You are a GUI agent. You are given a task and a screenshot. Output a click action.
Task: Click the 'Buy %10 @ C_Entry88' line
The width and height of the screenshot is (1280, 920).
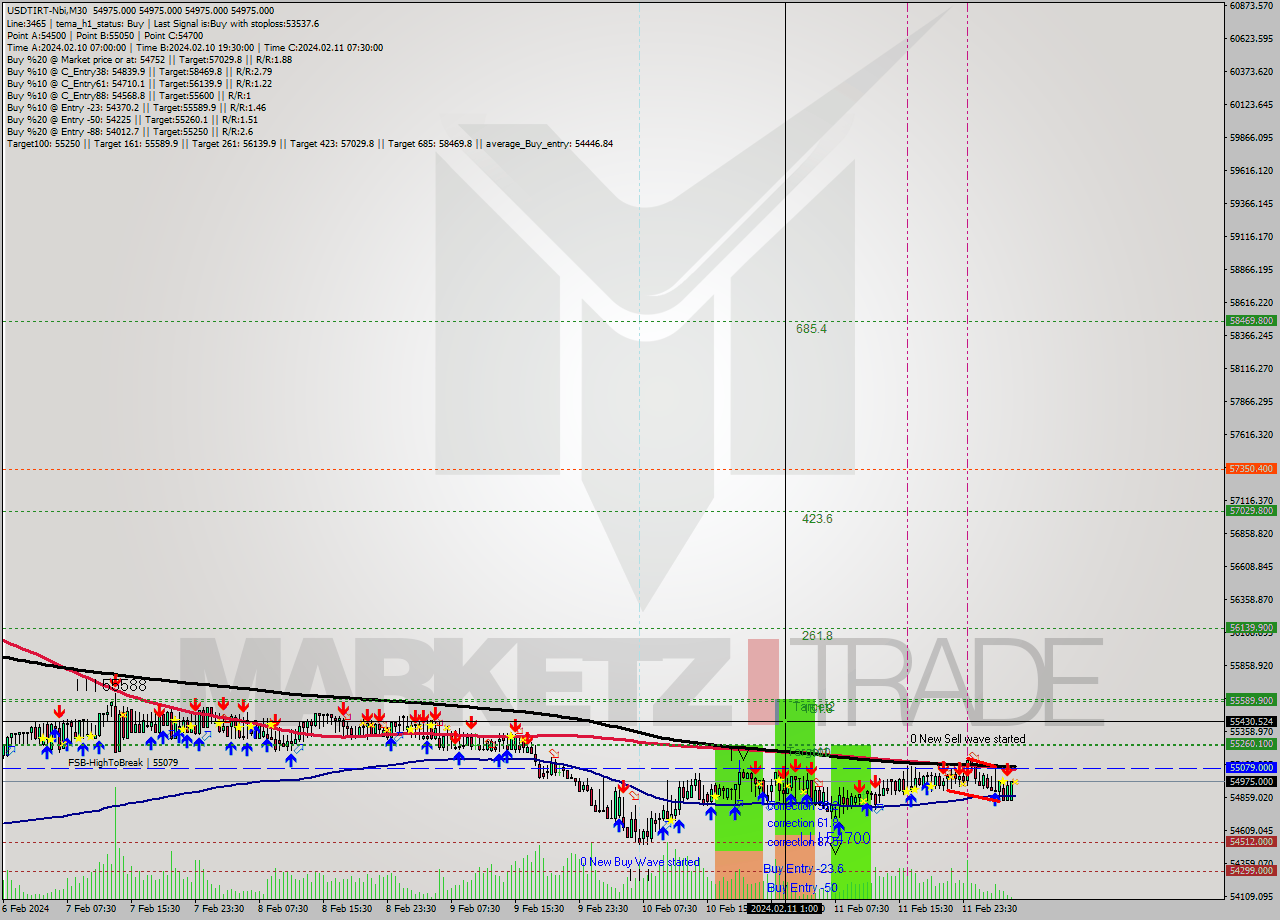[x=128, y=95]
